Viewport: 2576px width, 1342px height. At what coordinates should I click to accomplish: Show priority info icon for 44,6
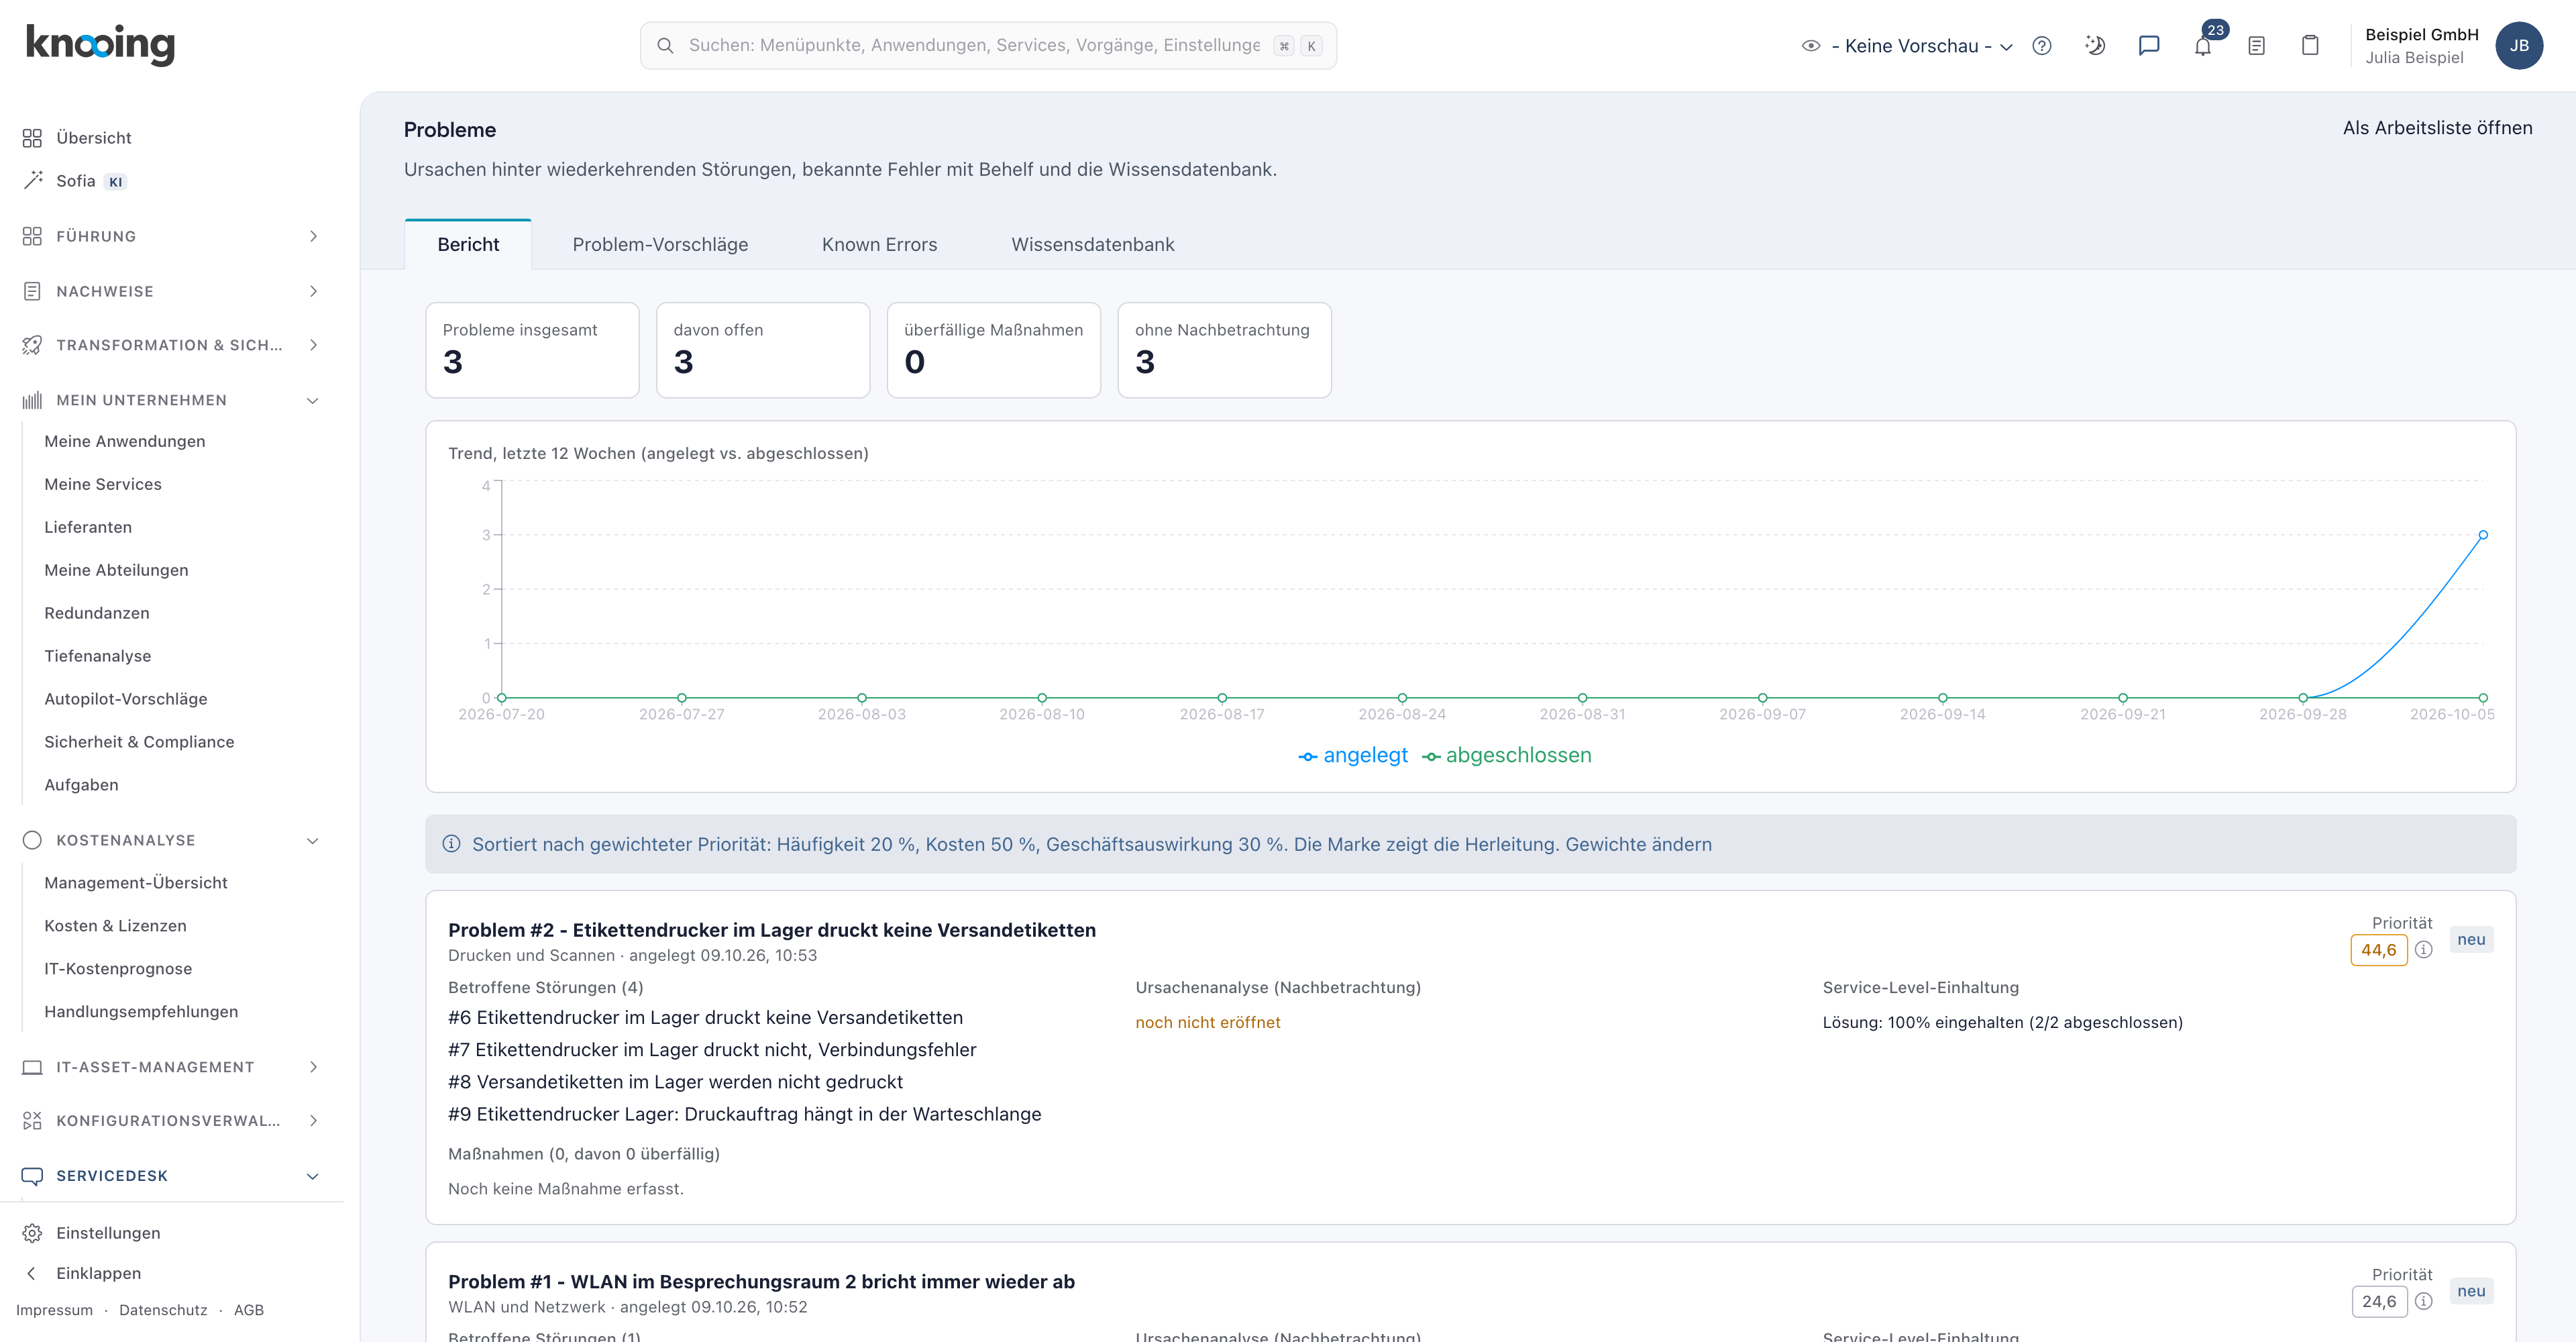(2424, 950)
